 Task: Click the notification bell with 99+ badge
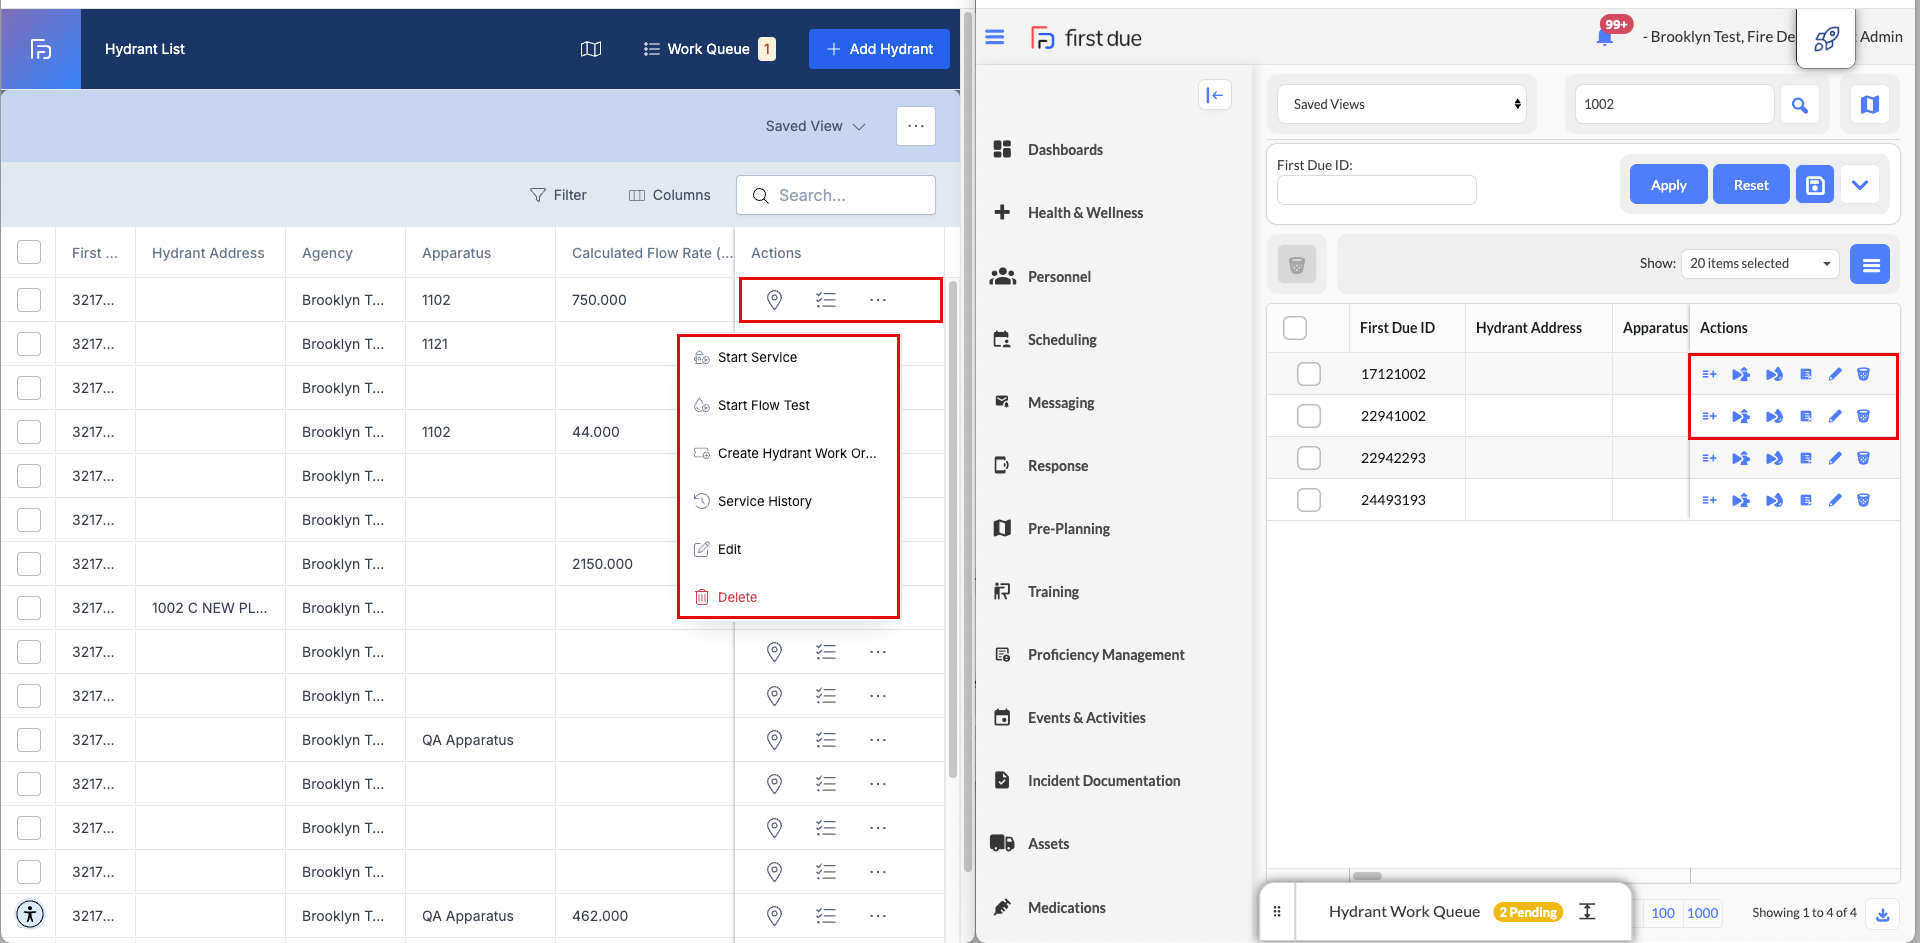click(x=1605, y=37)
